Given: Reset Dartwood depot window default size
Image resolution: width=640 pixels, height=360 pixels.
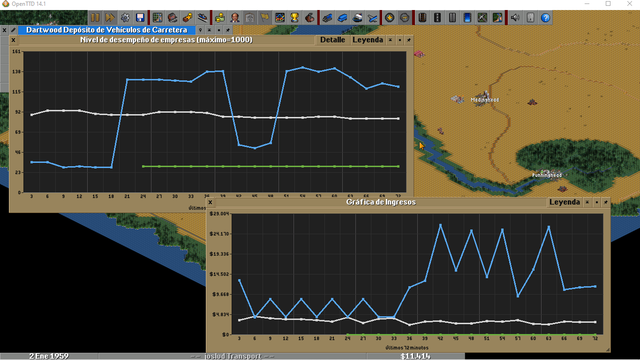Looking at the screenshot, I should click(219, 30).
